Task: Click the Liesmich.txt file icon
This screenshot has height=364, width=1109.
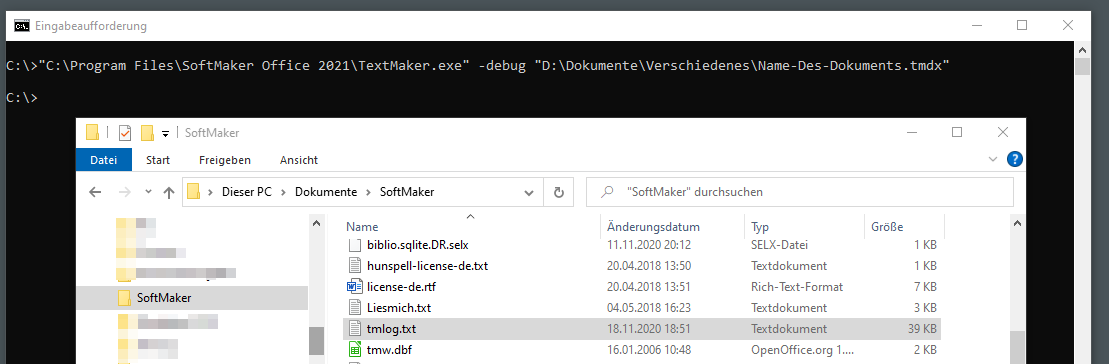Action: pos(354,307)
